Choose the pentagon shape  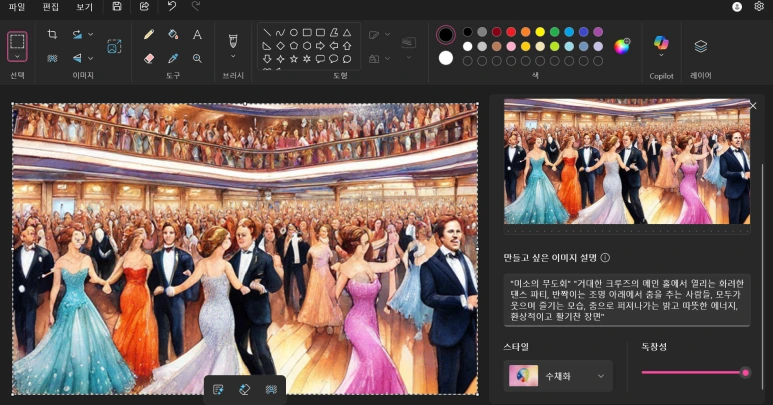tap(293, 46)
